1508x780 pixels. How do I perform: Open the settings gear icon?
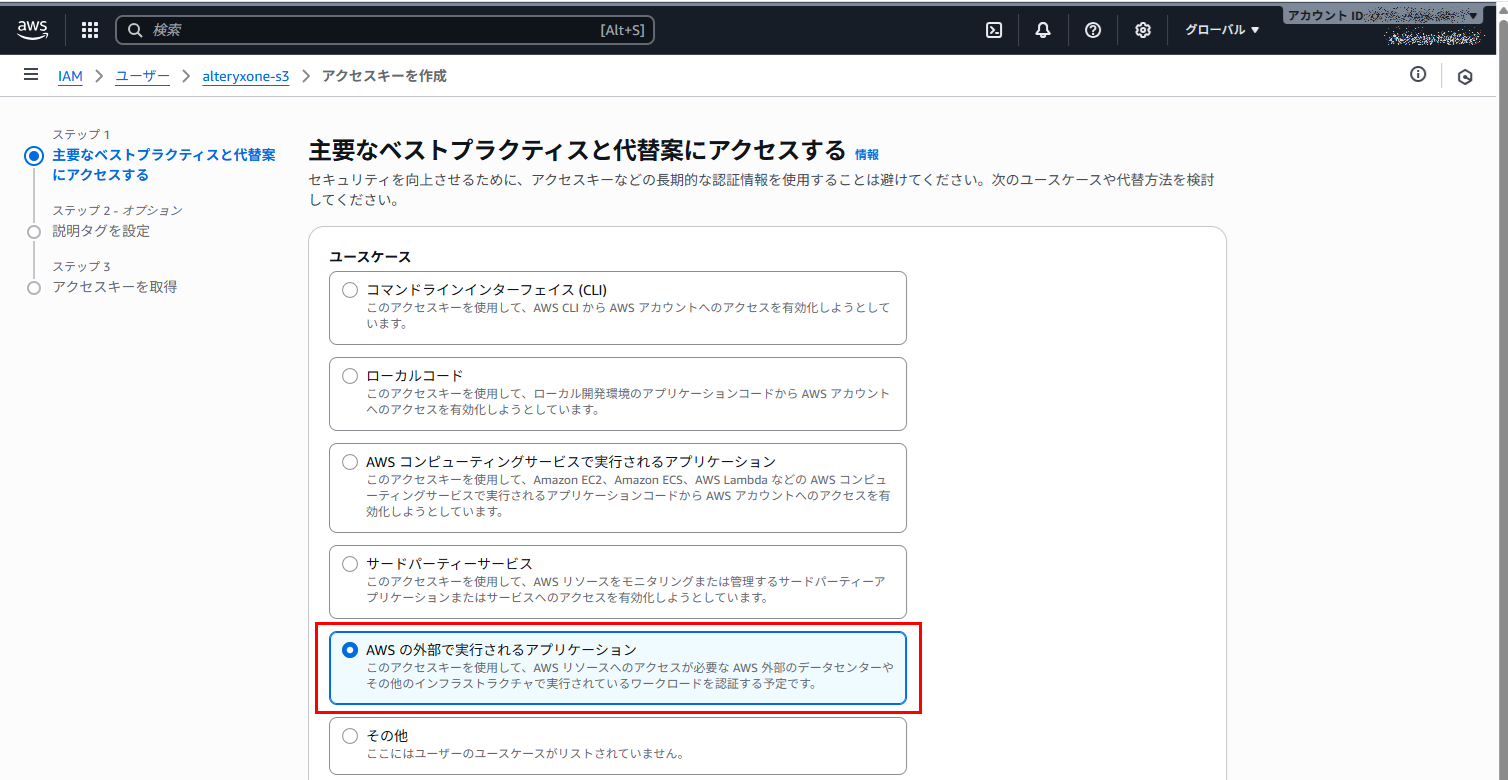click(1143, 30)
